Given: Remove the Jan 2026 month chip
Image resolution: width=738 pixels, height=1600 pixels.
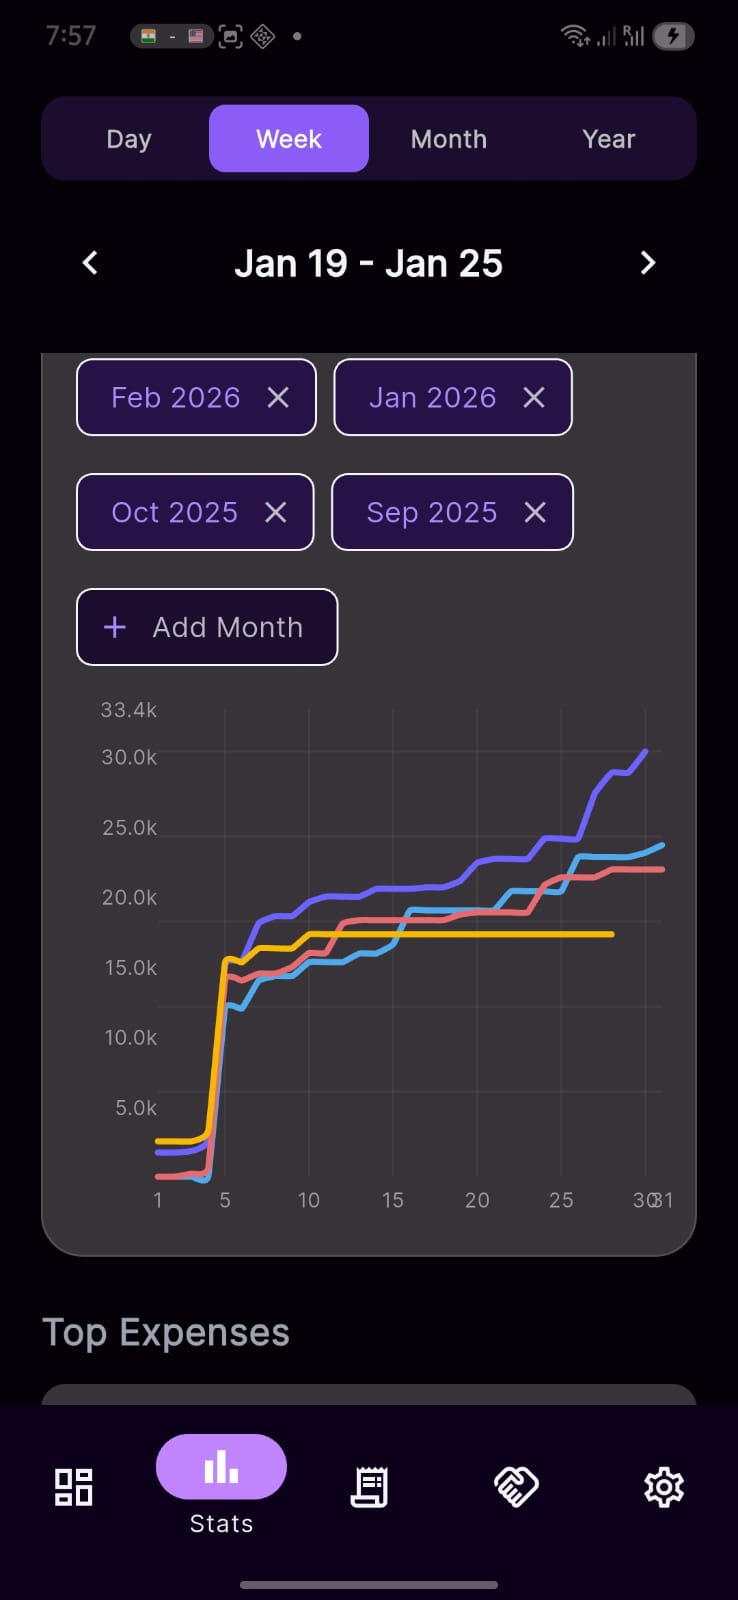Looking at the screenshot, I should [534, 398].
